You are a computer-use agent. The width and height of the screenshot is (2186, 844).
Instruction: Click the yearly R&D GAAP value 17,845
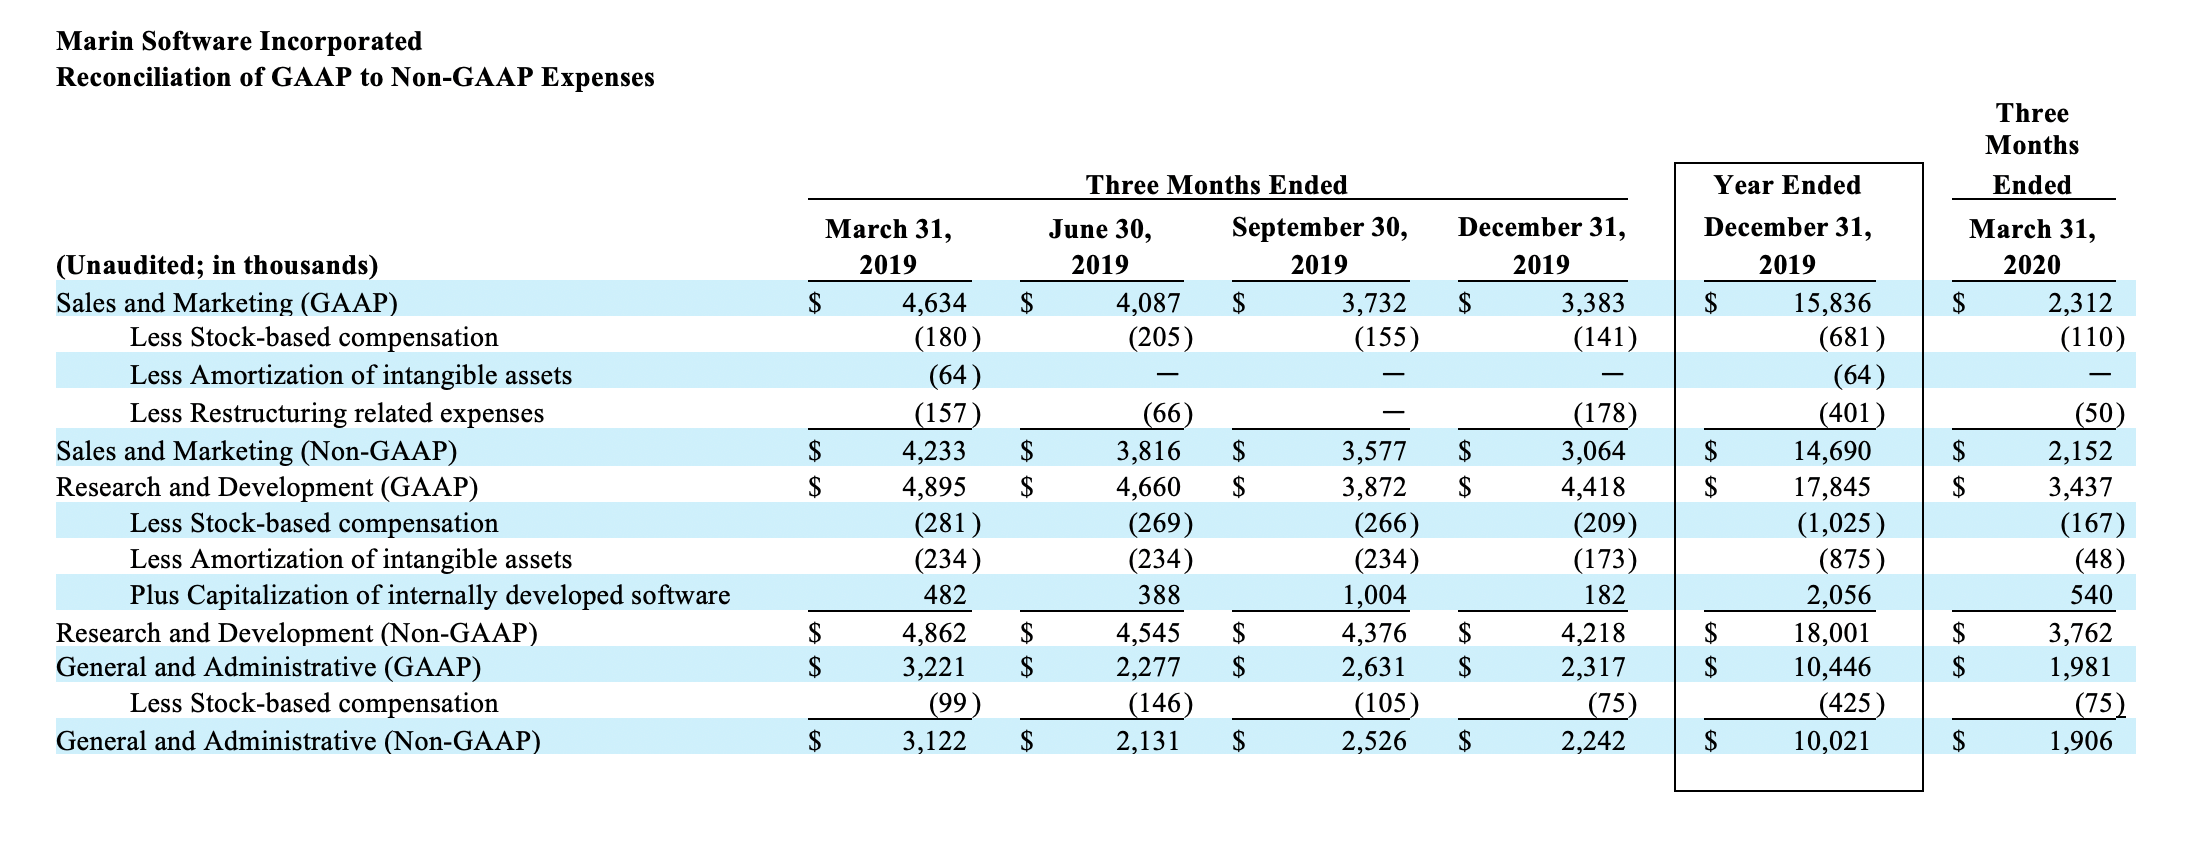pos(1831,487)
